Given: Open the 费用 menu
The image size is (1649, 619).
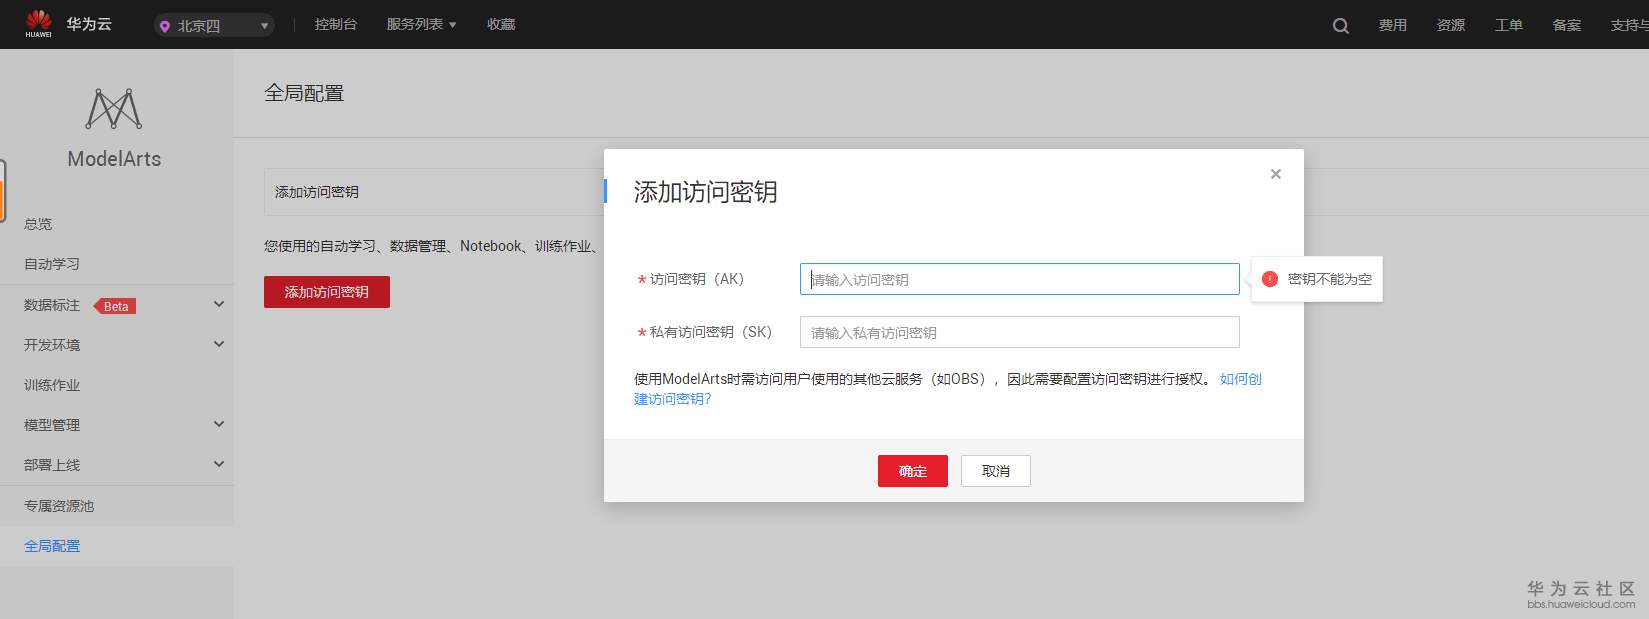Looking at the screenshot, I should [x=1392, y=25].
